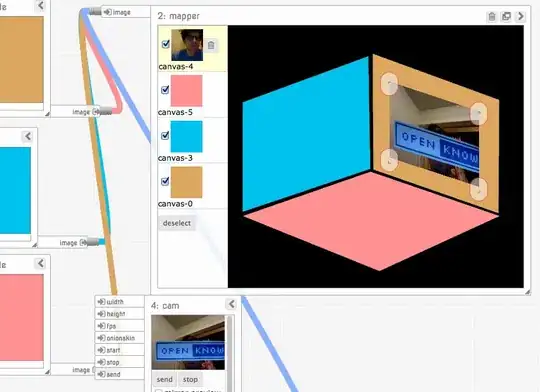This screenshot has height=392, width=540.
Task: Click the top-left corner warp handle
Action: (390, 83)
